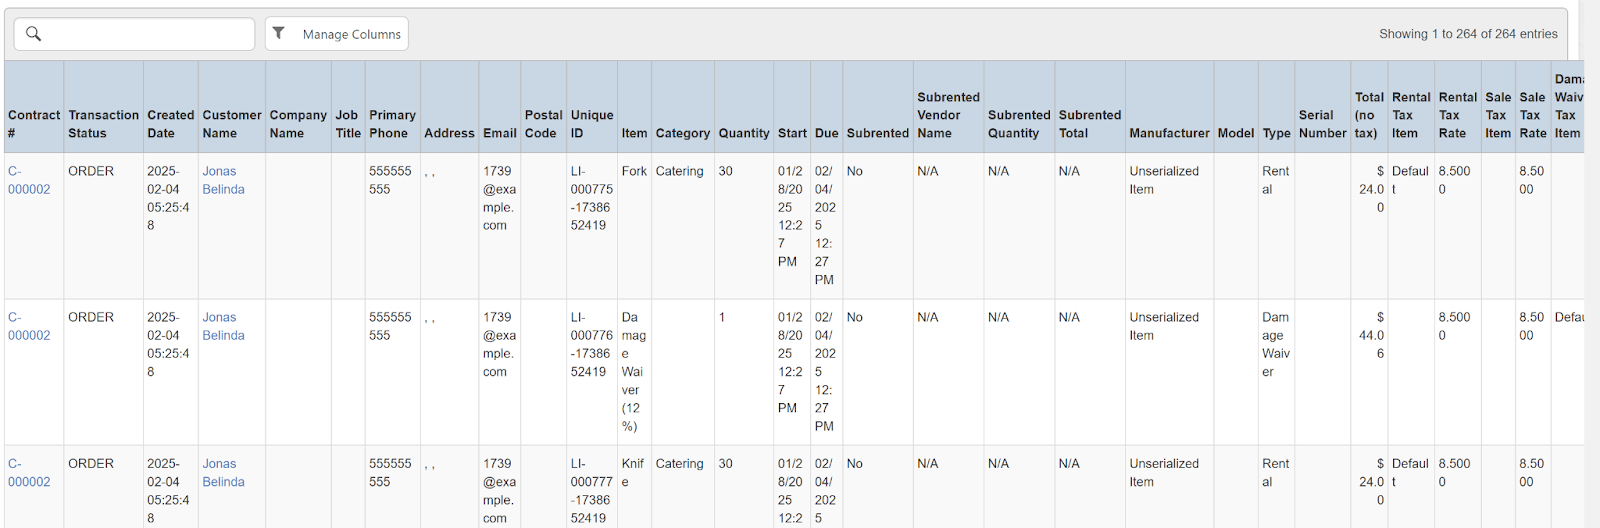Viewport: 1600px width, 528px height.
Task: Sort table by Customer Name header
Action: (x=231, y=124)
